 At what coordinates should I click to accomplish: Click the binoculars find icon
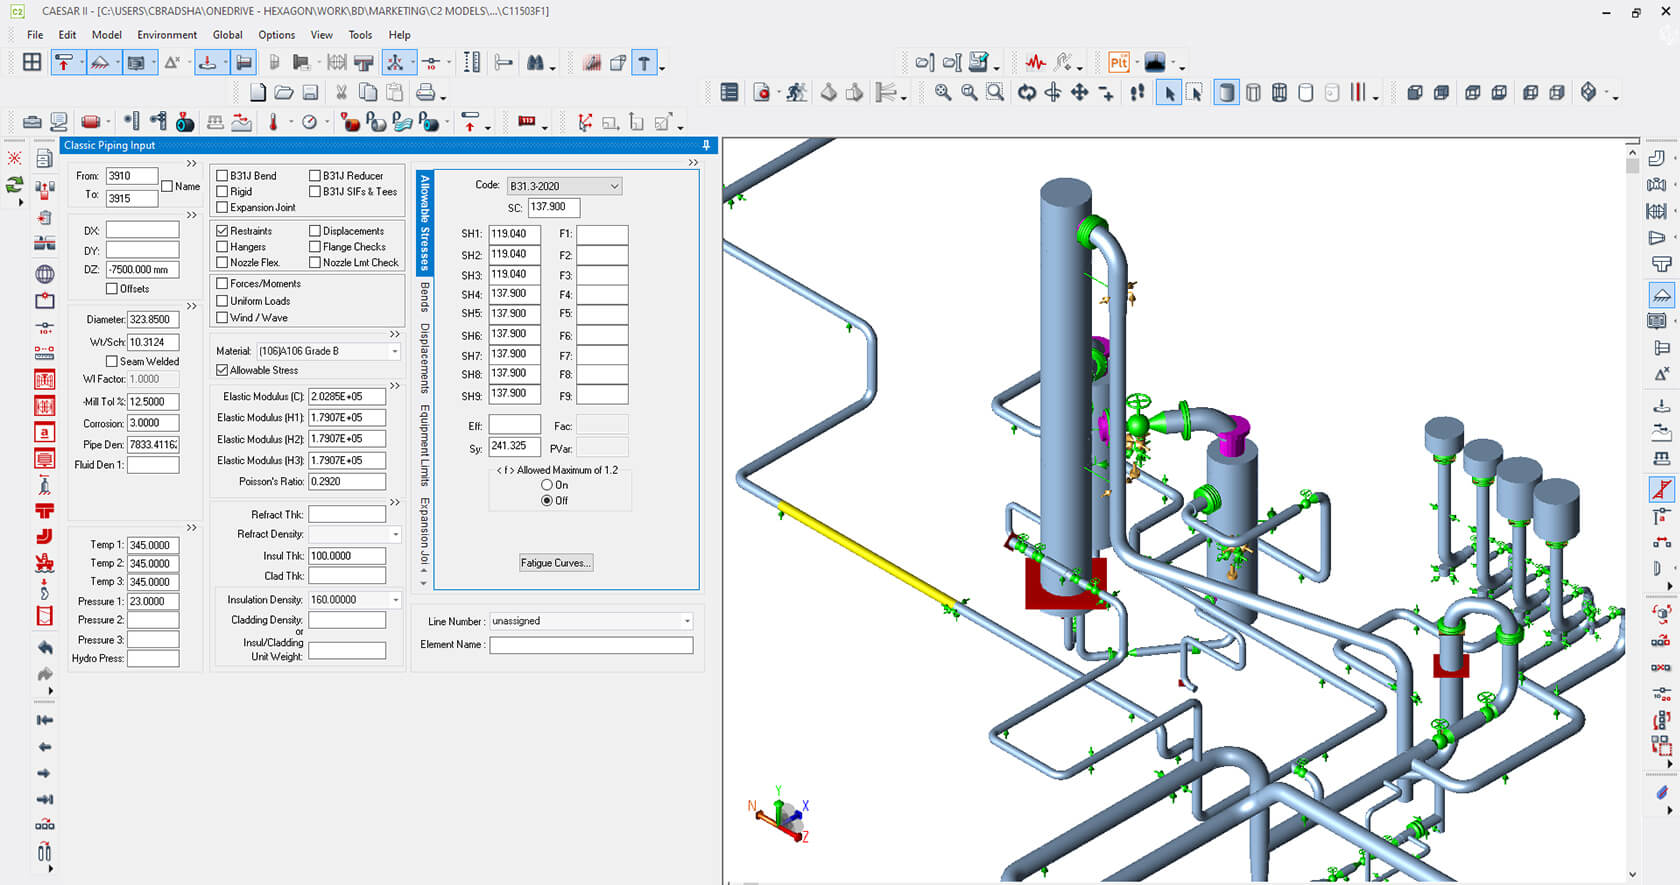[x=536, y=63]
